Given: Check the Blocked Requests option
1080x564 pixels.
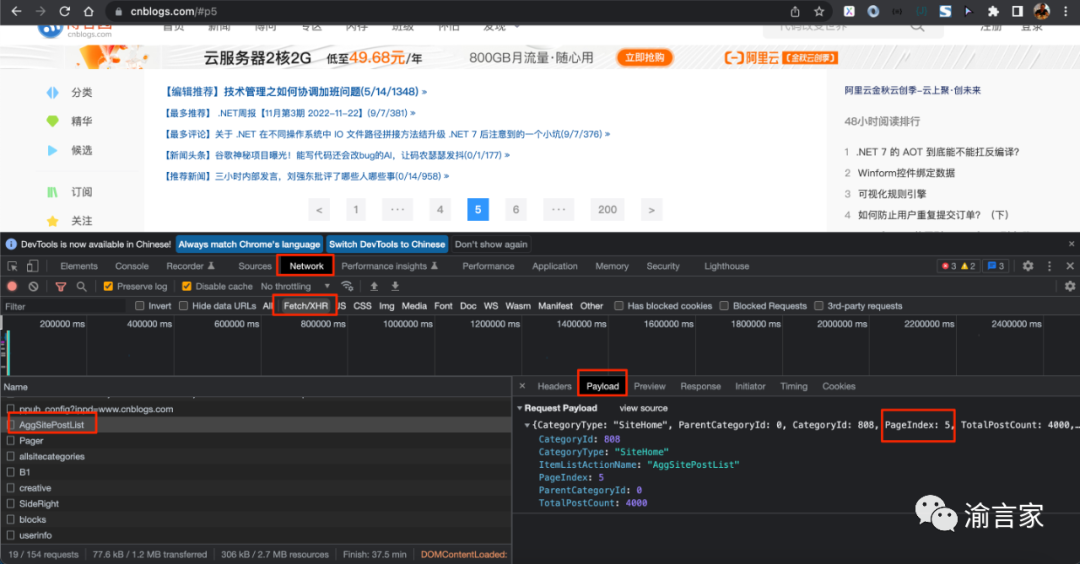Looking at the screenshot, I should (x=724, y=306).
